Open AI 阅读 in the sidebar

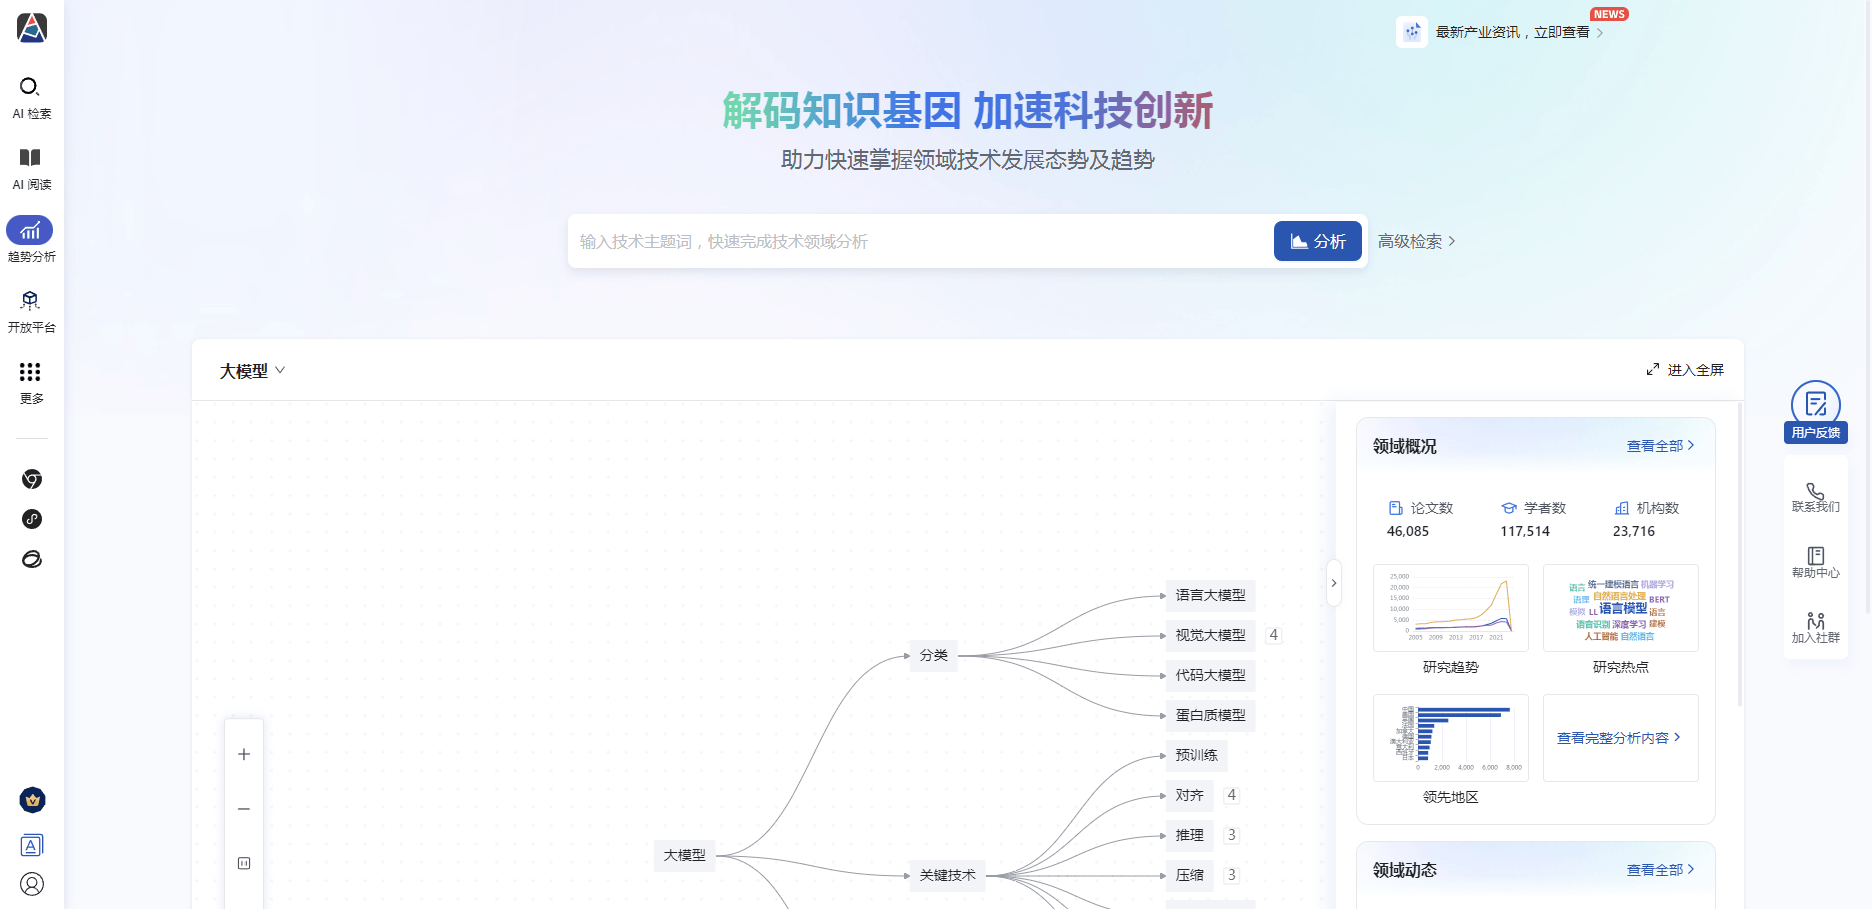point(31,169)
